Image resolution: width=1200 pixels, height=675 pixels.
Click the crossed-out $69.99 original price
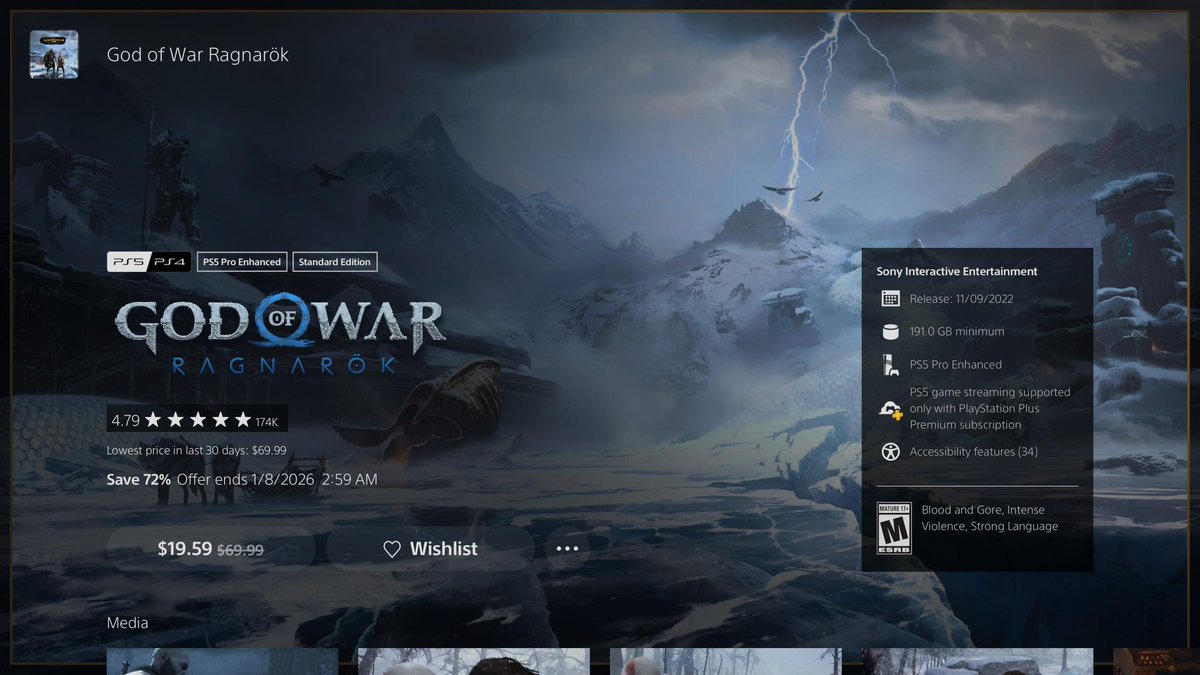click(240, 550)
